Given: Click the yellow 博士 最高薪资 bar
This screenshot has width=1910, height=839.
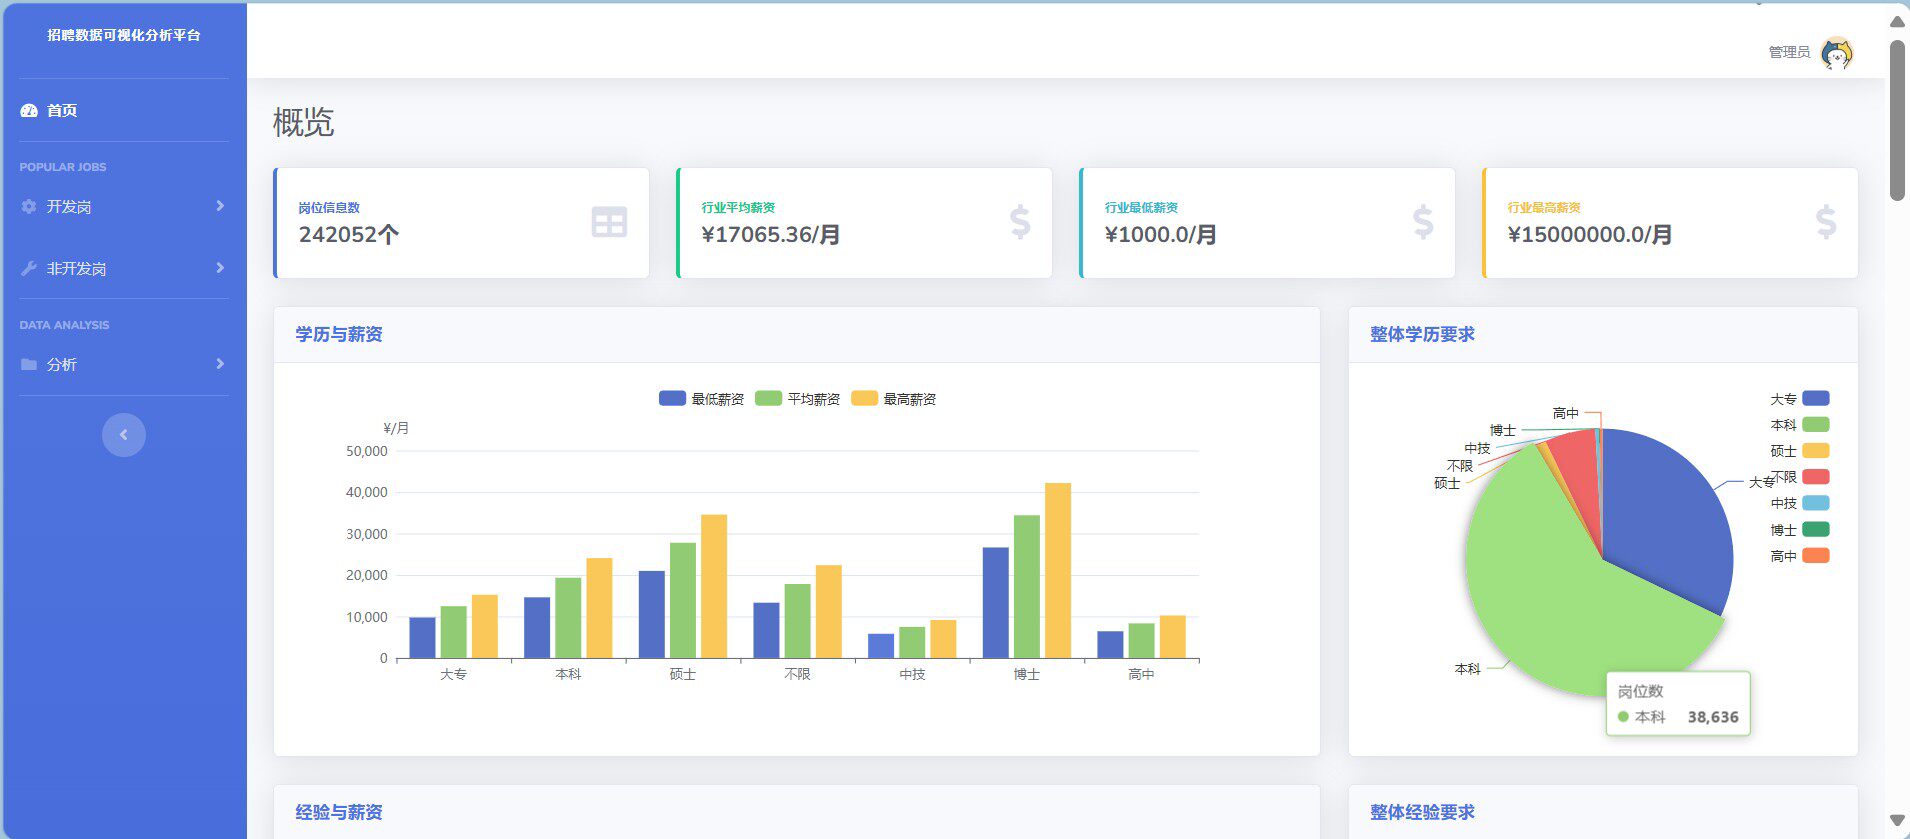Looking at the screenshot, I should (1058, 571).
